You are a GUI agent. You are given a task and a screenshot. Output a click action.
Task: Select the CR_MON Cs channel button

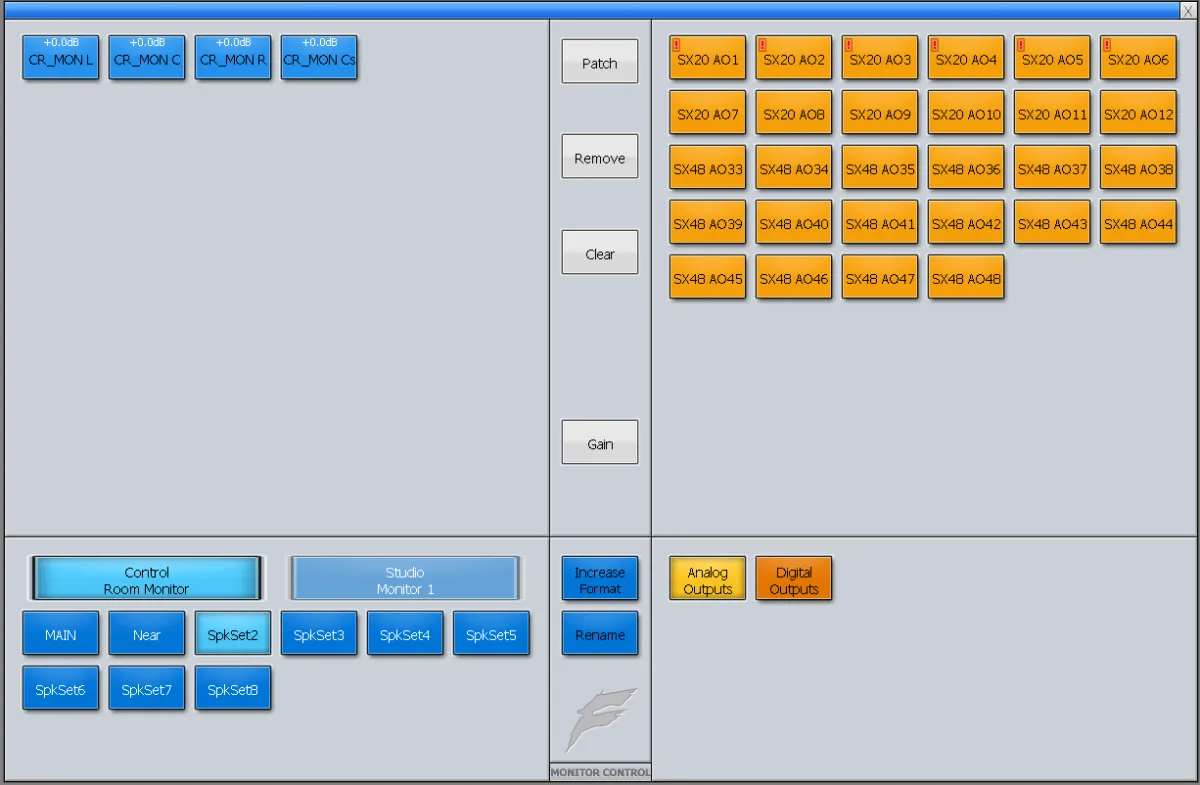(319, 58)
